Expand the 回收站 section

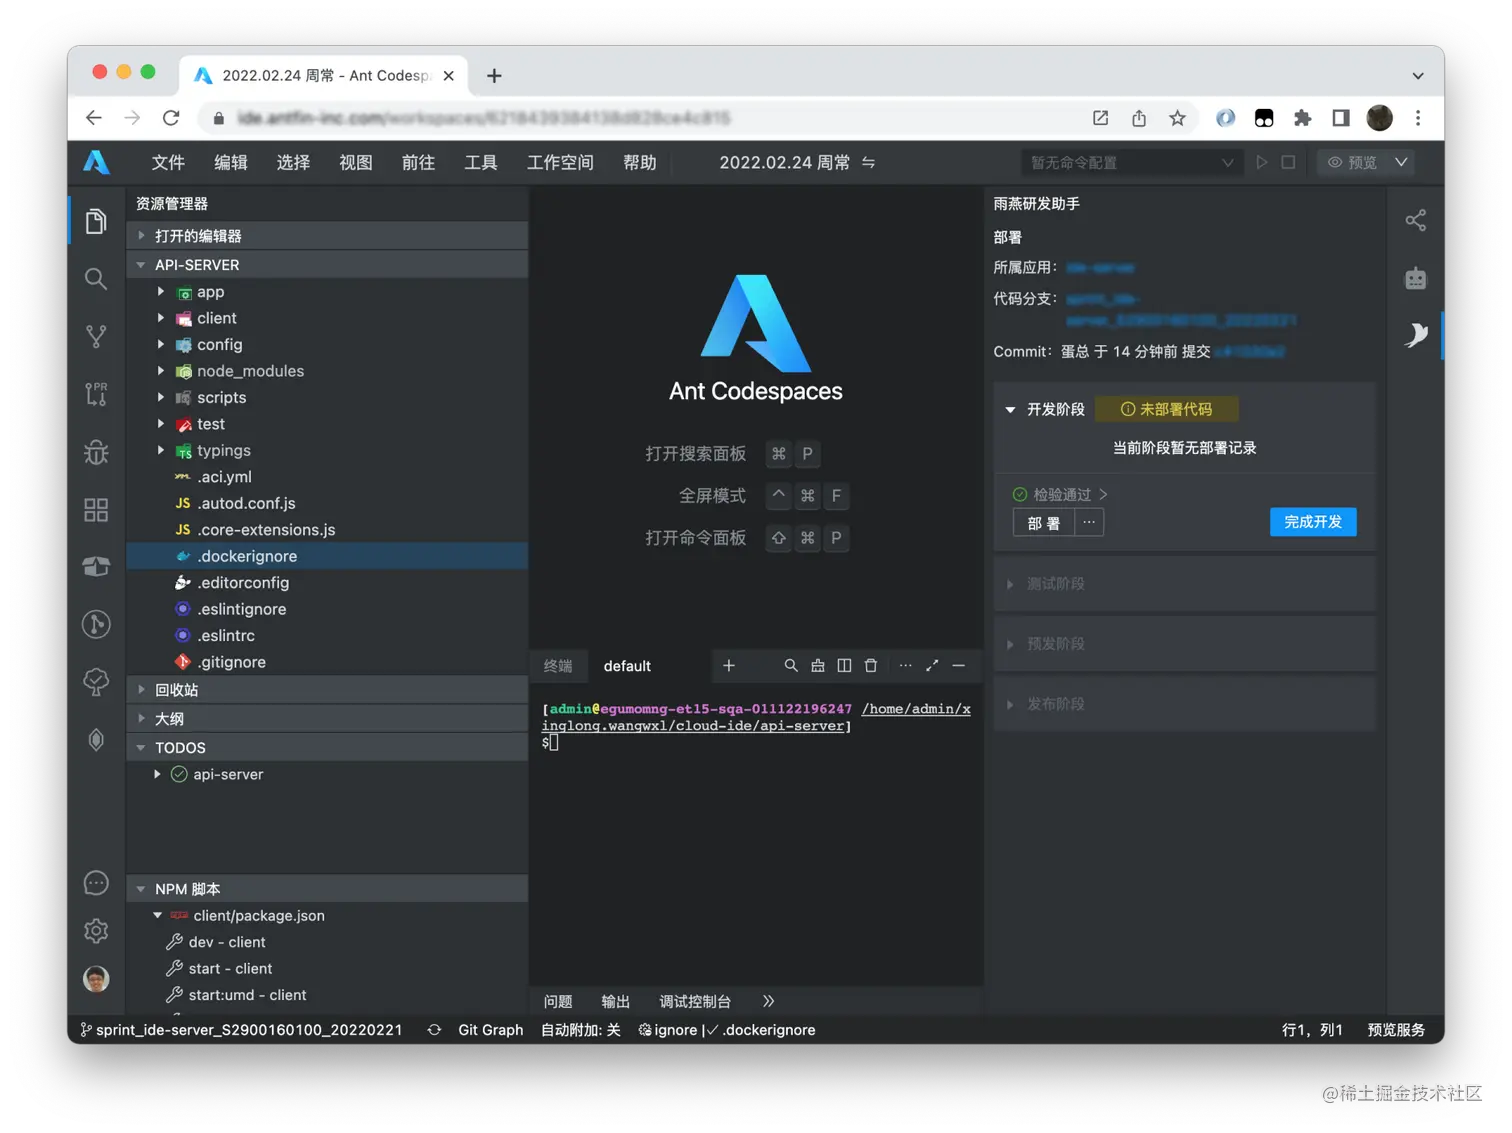tap(327, 690)
